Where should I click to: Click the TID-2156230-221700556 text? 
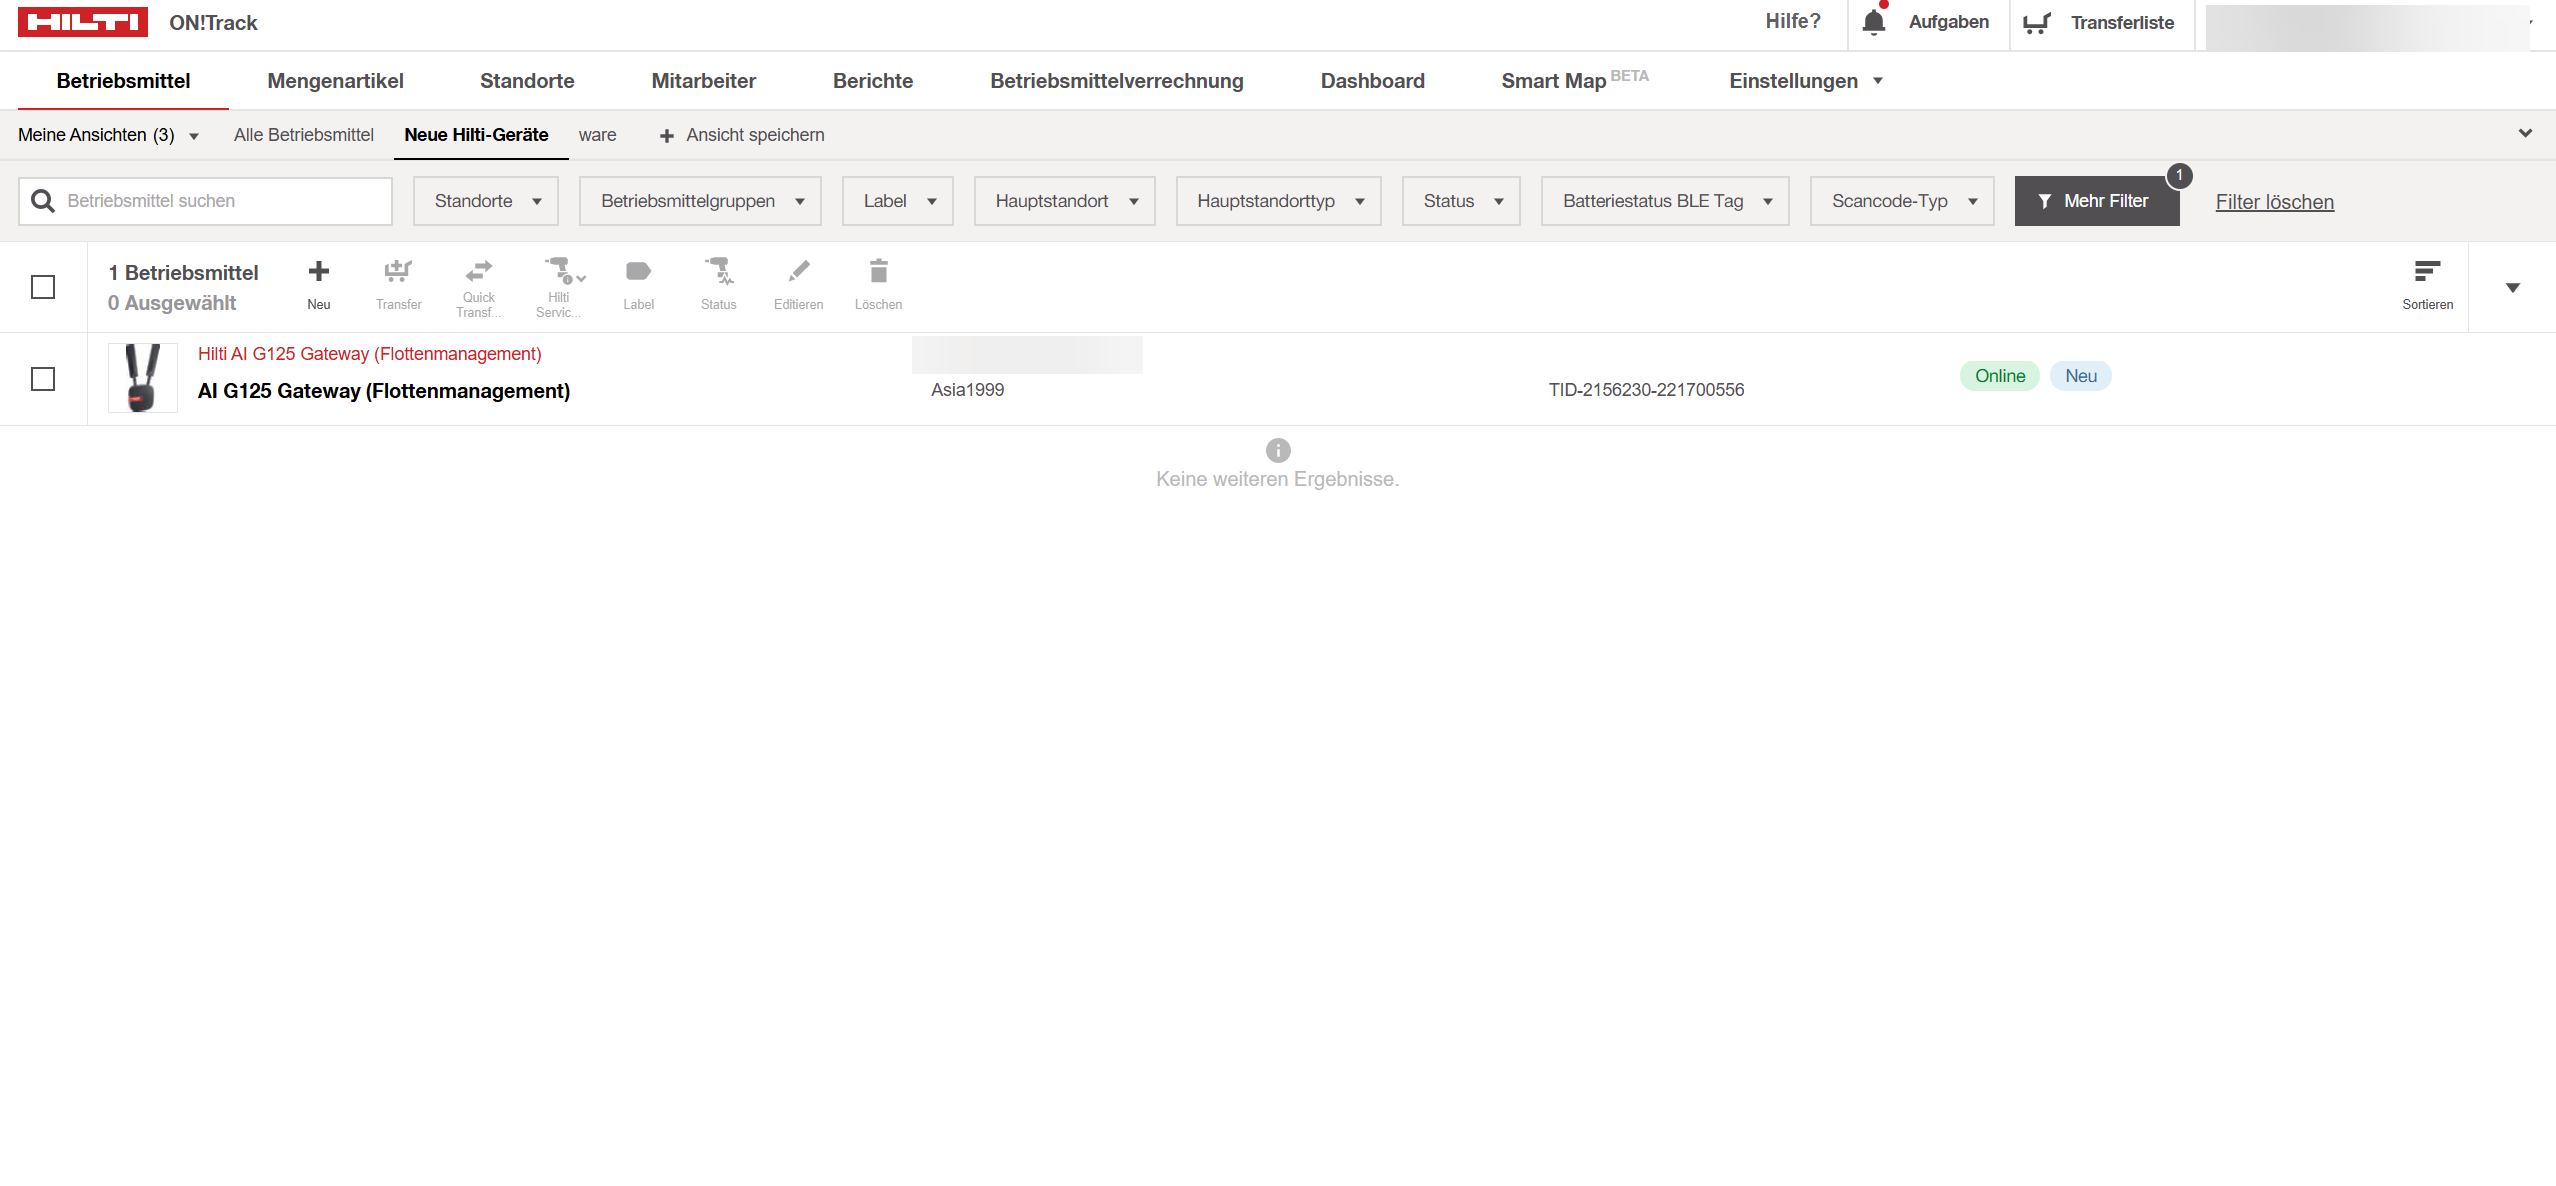(1646, 390)
